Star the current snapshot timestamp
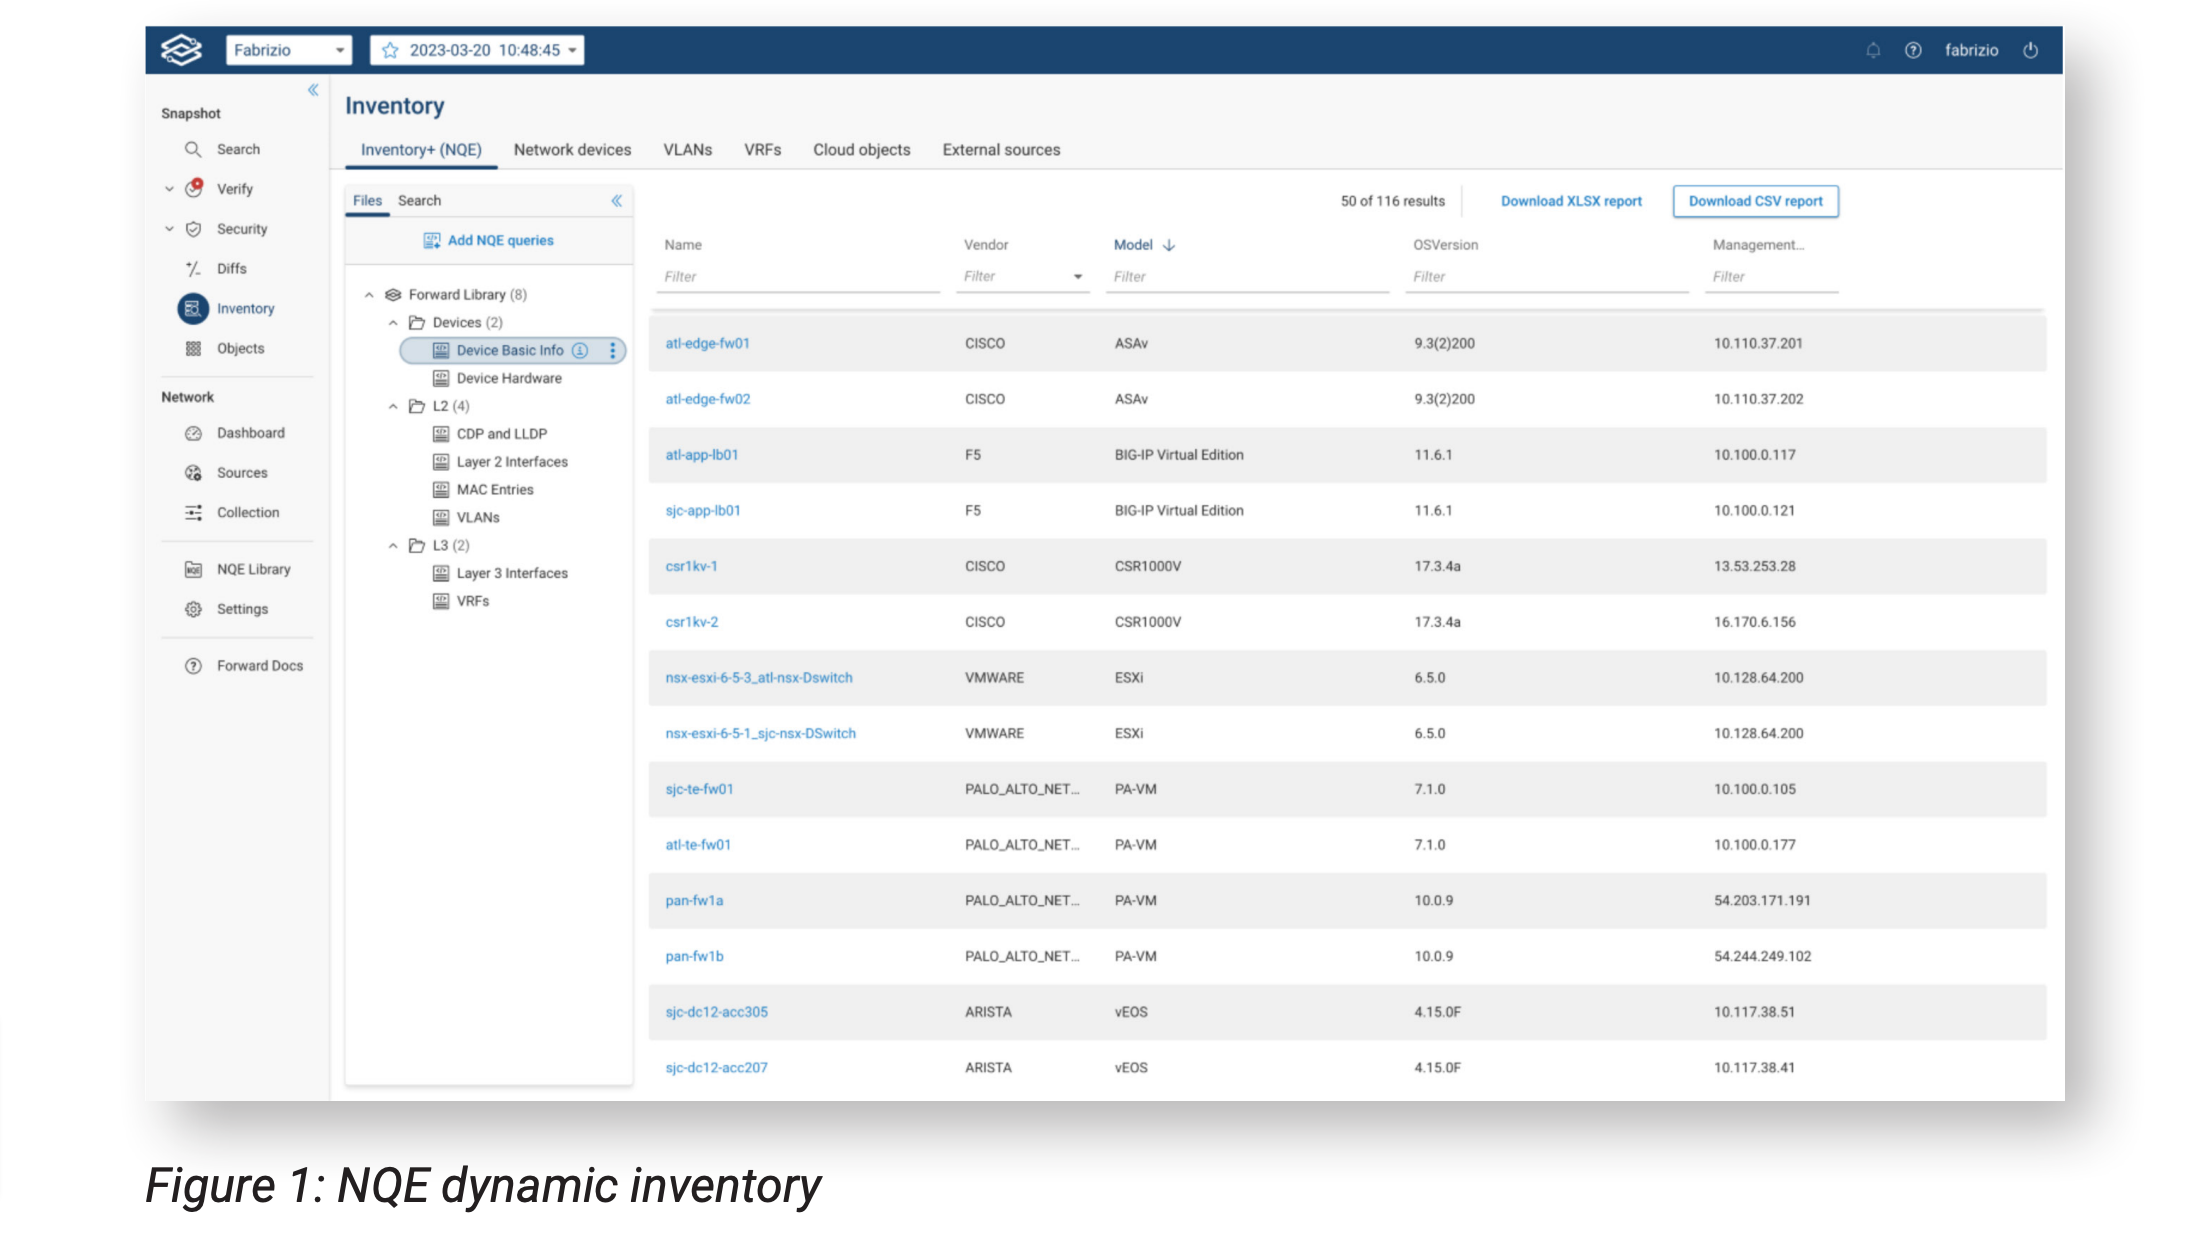This screenshot has height=1234, width=2204. click(x=390, y=50)
